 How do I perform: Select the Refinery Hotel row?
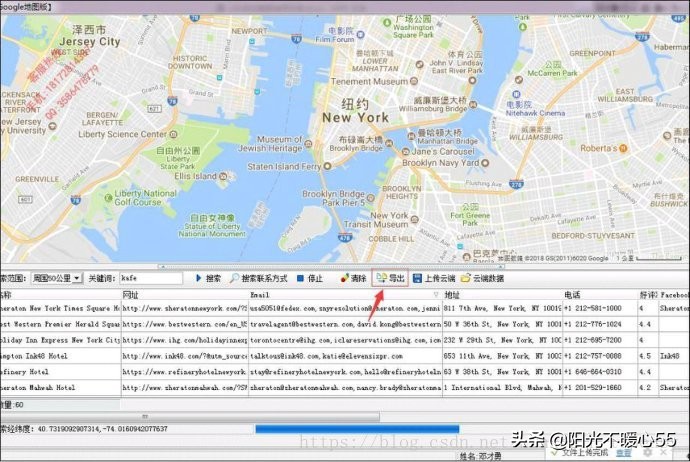point(60,372)
